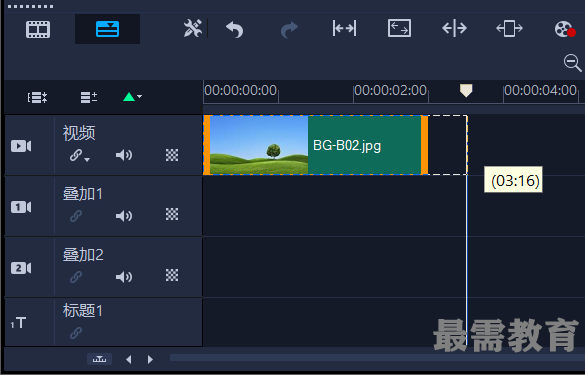Click ruler at 00:00:02:00

coord(390,91)
